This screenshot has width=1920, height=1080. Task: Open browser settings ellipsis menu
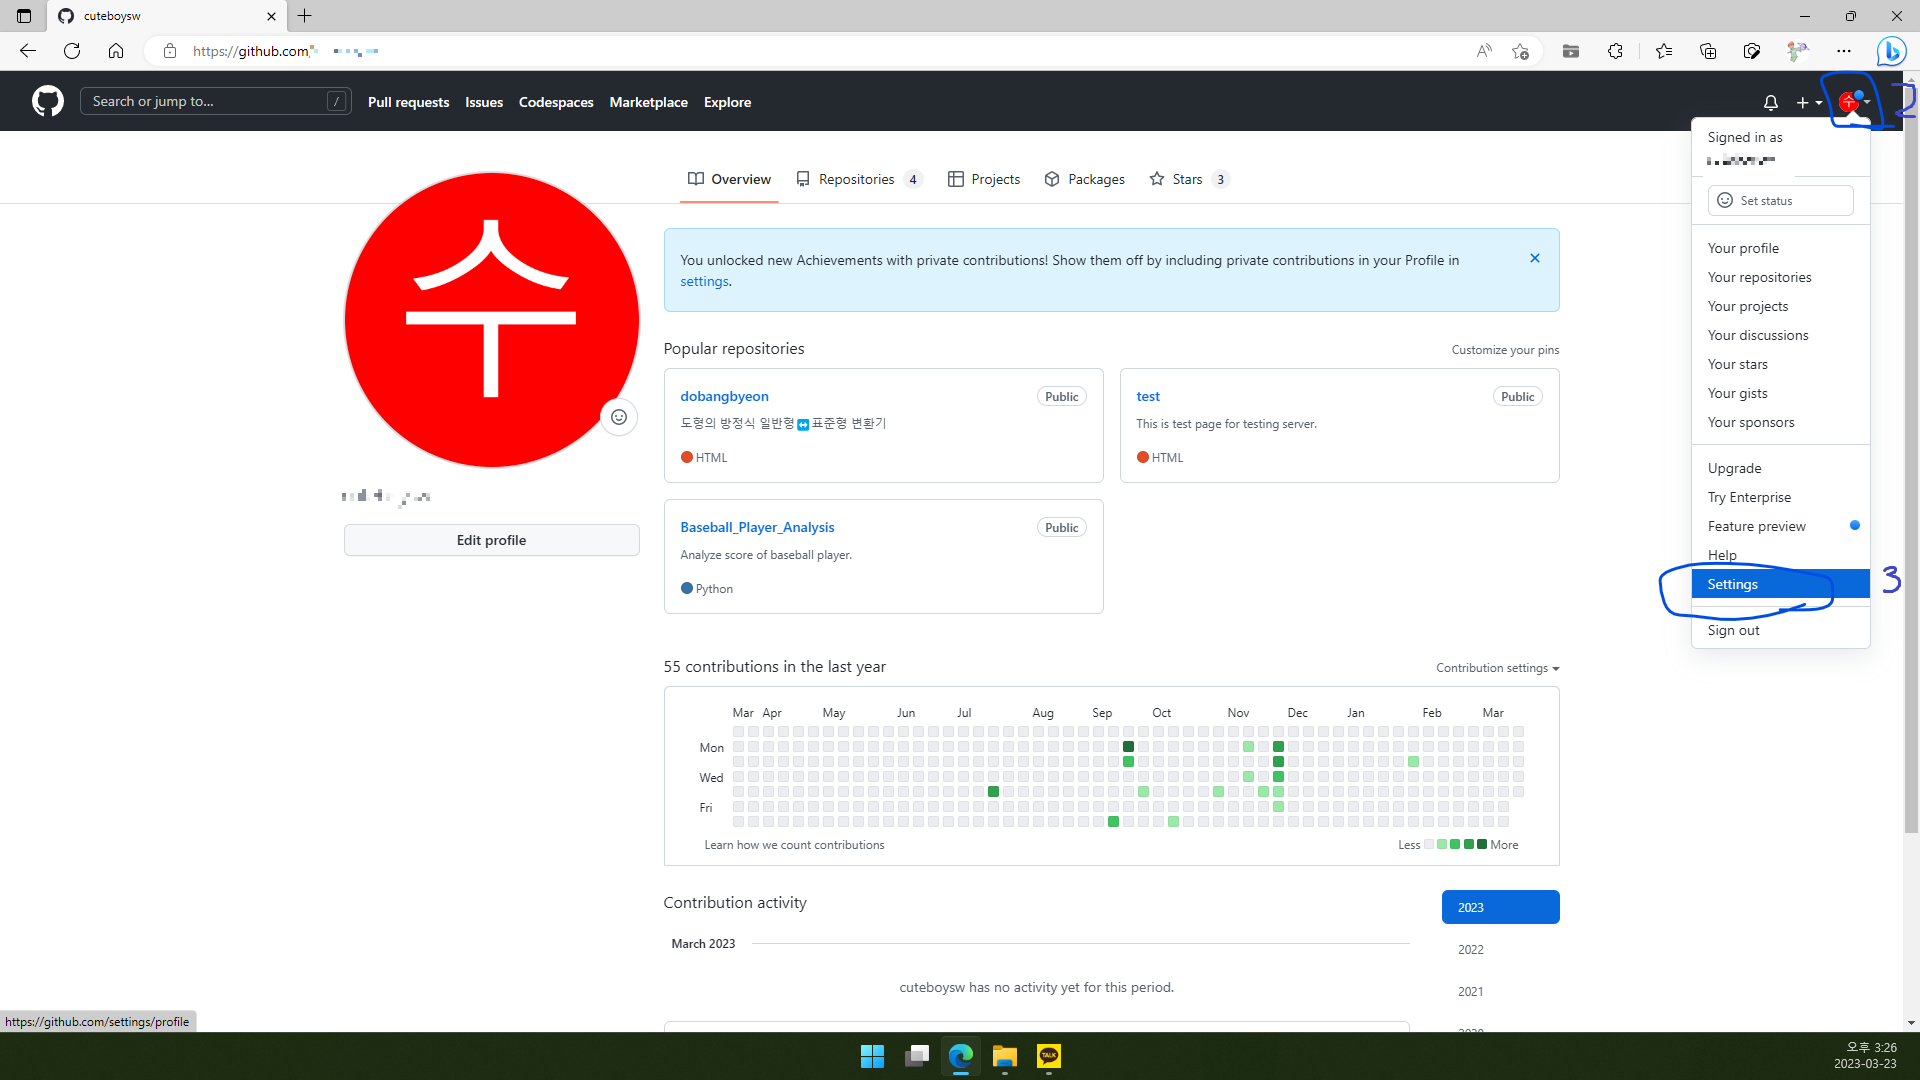(x=1844, y=51)
